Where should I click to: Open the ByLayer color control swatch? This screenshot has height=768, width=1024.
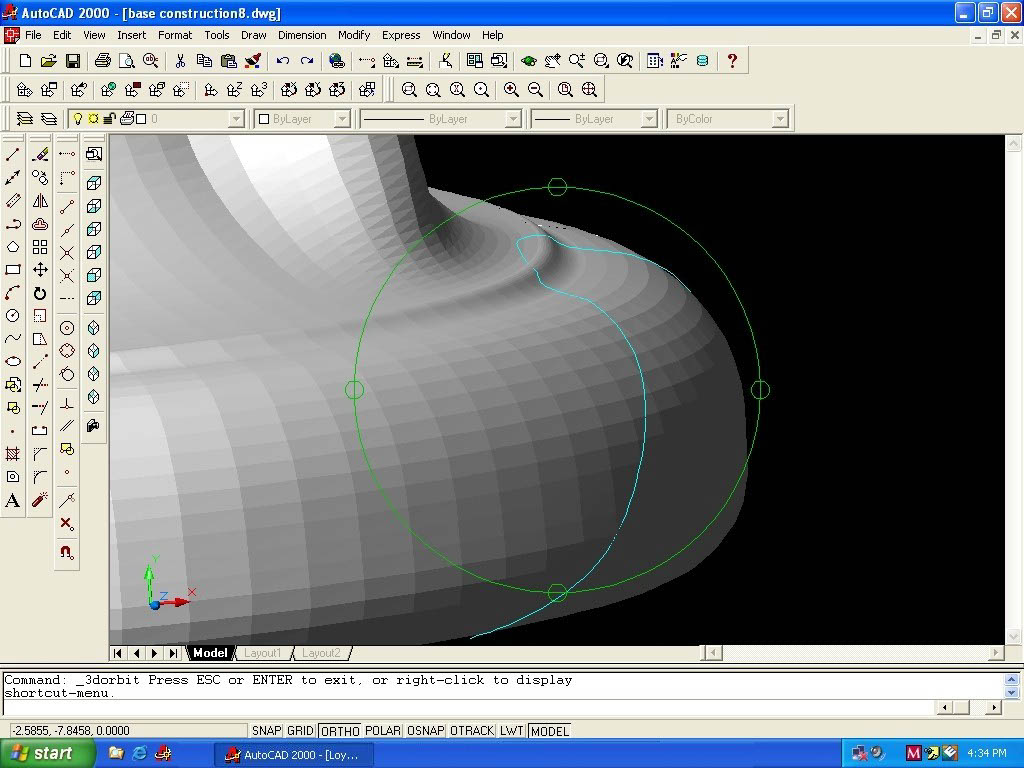pyautogui.click(x=302, y=119)
